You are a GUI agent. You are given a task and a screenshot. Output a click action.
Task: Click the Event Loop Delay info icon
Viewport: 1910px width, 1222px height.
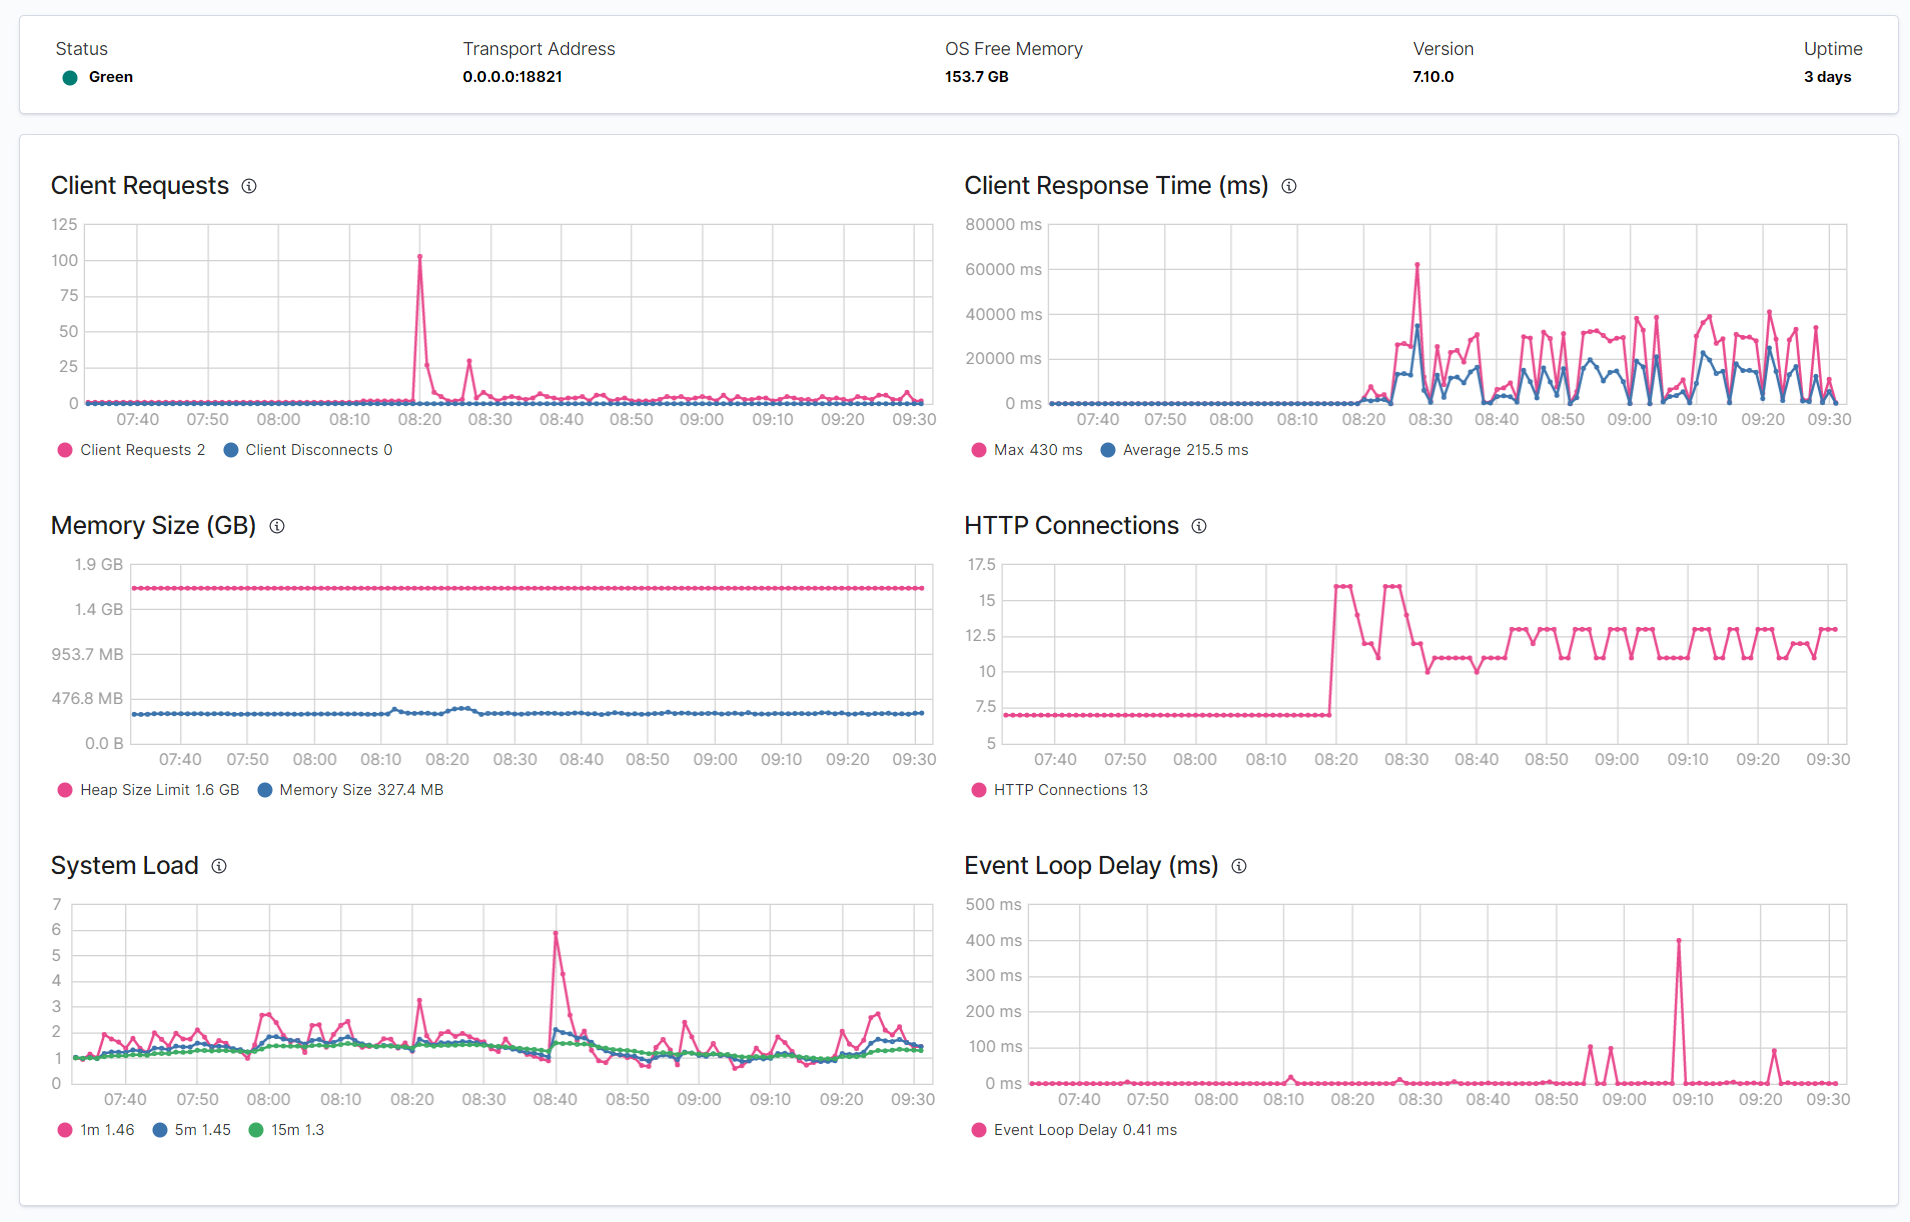[1239, 866]
